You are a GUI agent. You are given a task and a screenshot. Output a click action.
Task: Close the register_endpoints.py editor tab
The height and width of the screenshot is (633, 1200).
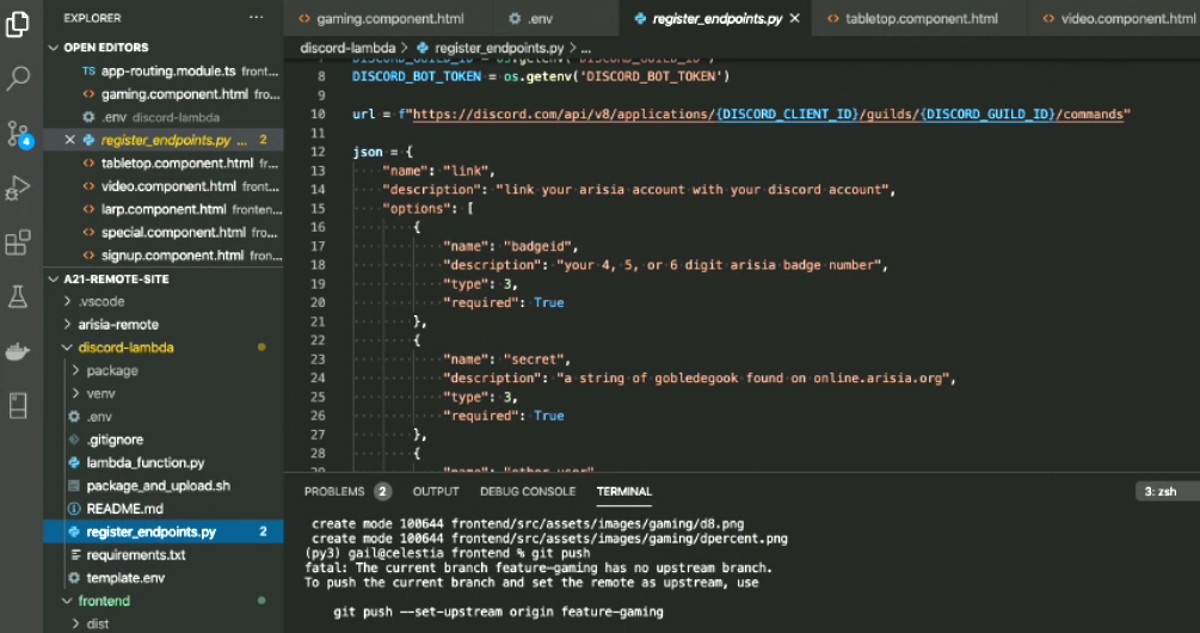[x=795, y=19]
